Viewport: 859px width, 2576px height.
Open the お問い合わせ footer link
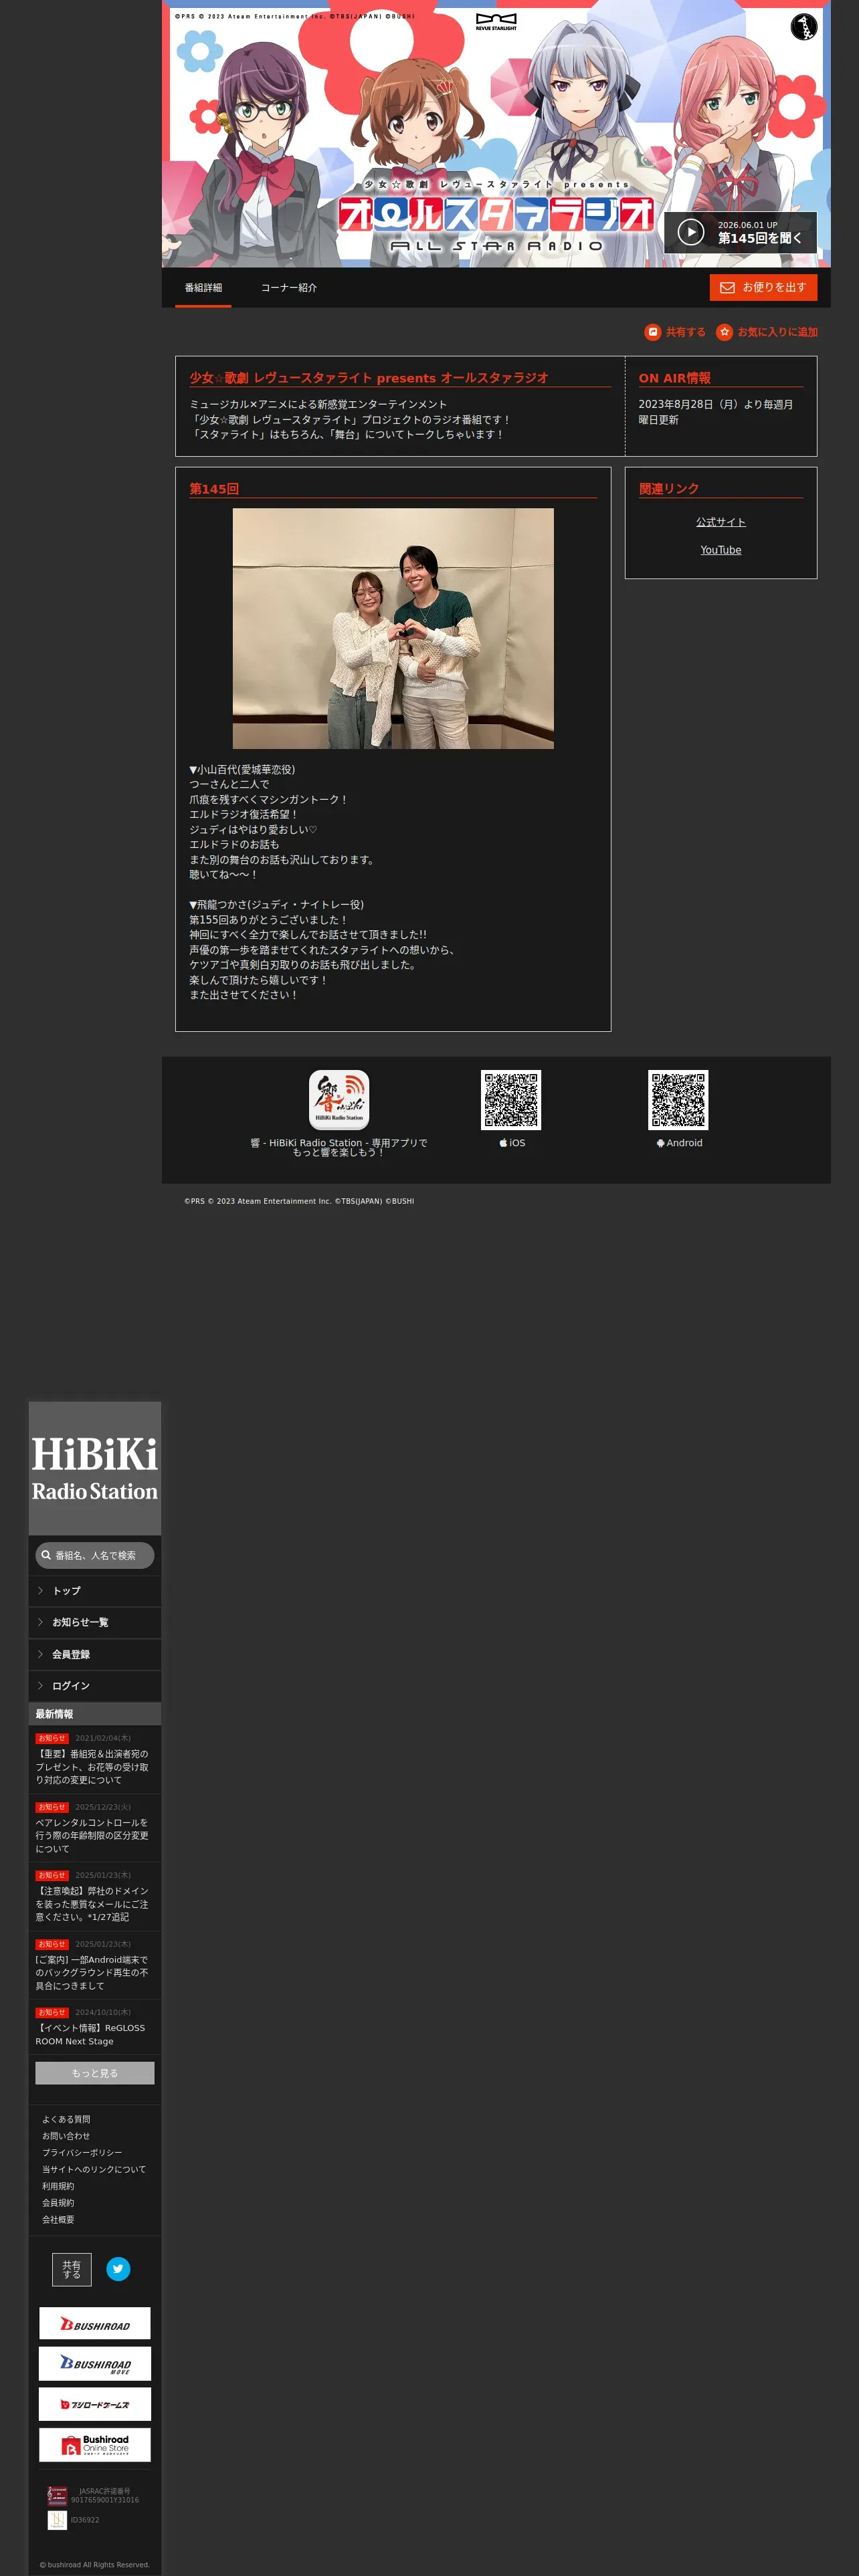point(66,2136)
